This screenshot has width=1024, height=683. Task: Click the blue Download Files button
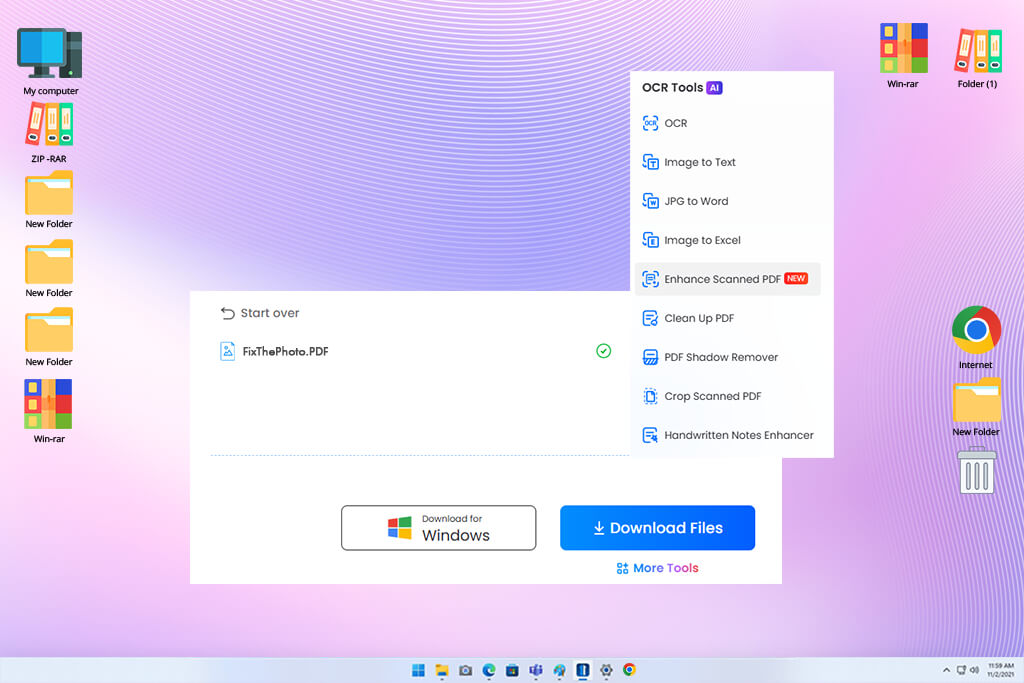pyautogui.click(x=658, y=528)
